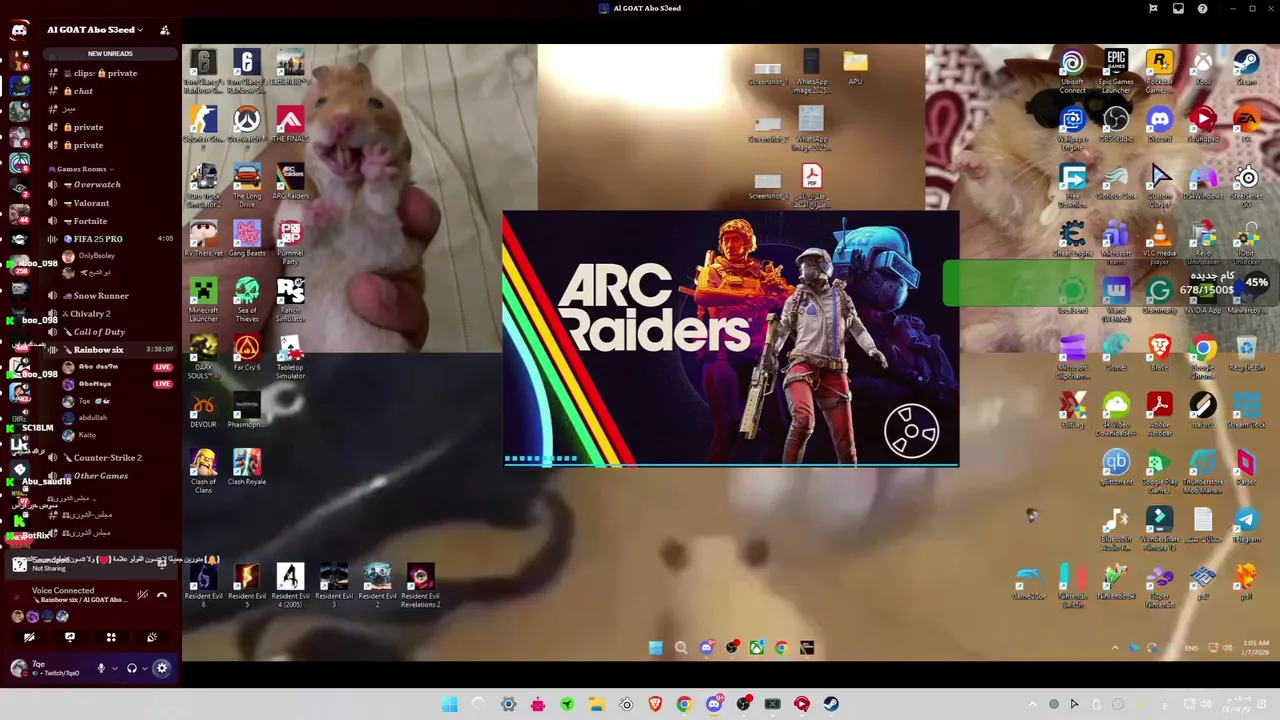Open Discord help question mark icon

click(1202, 8)
